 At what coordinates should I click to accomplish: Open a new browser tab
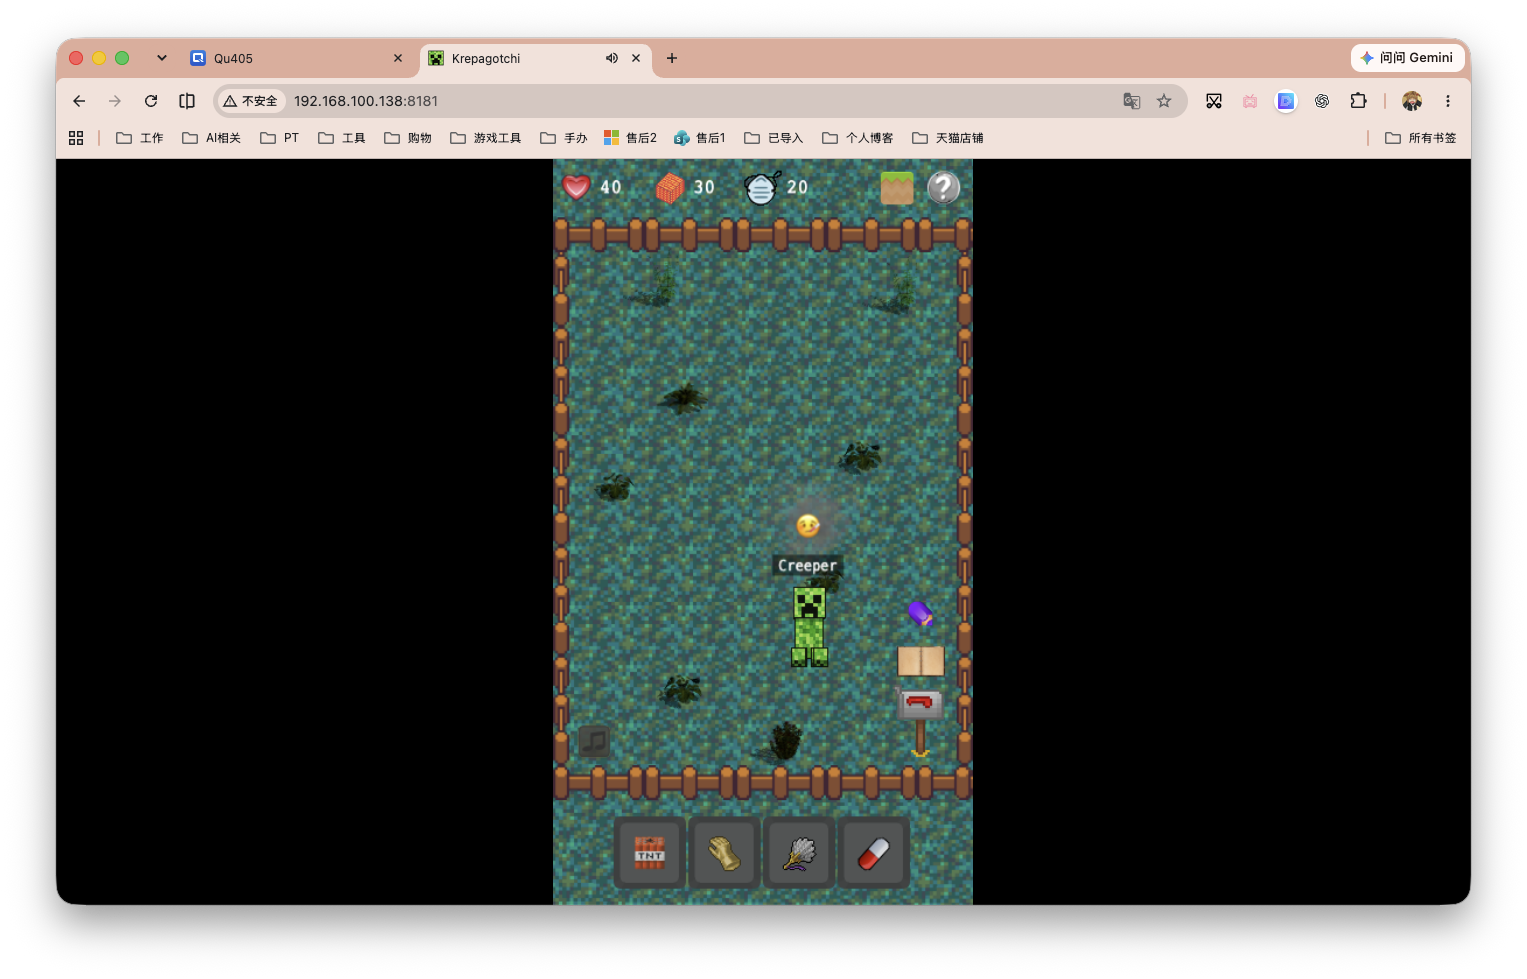point(672,58)
